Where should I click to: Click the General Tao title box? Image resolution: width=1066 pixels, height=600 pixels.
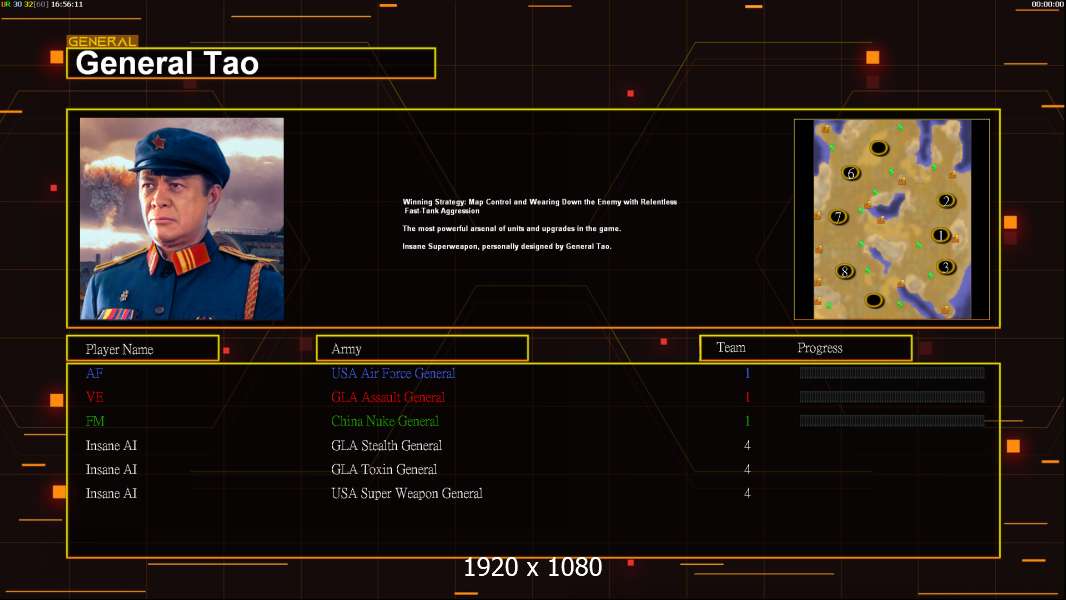pos(251,63)
